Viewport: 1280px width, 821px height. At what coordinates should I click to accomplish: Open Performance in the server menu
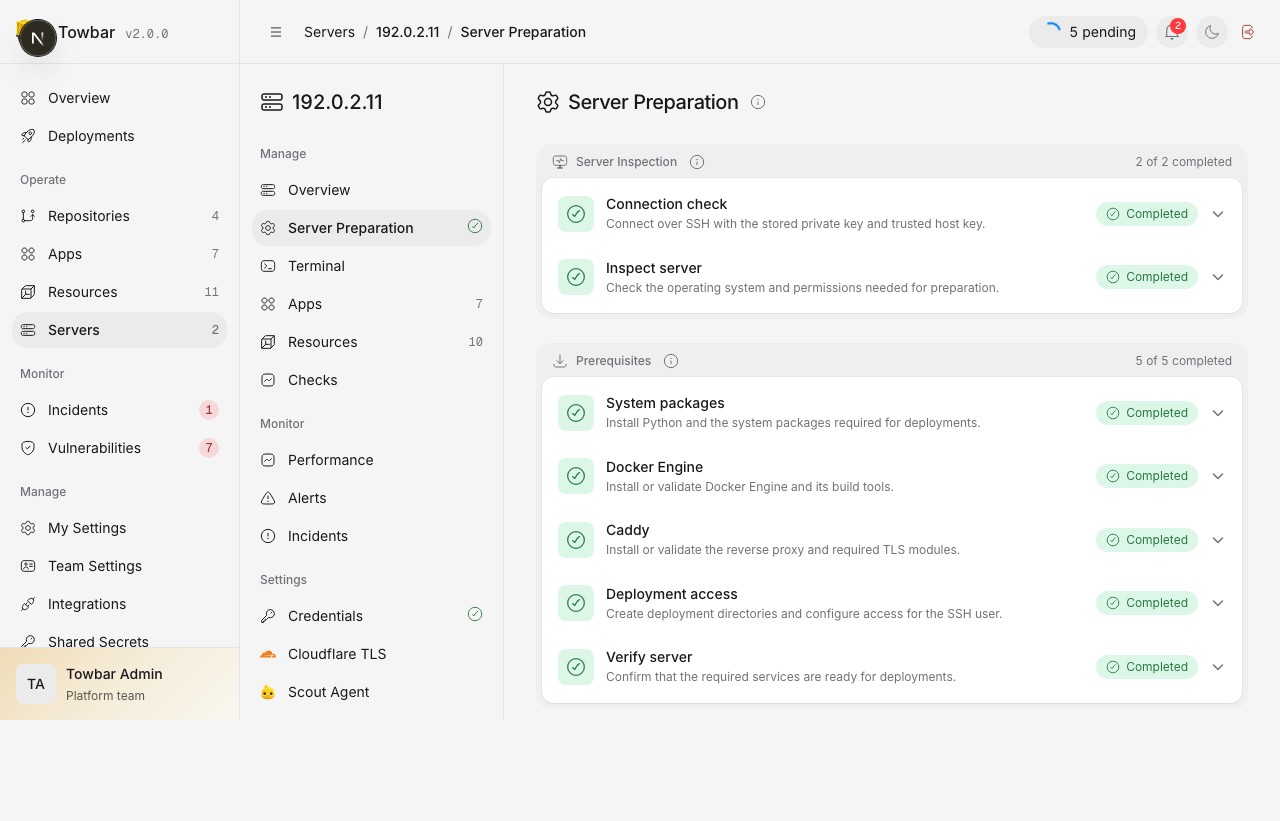pos(371,460)
